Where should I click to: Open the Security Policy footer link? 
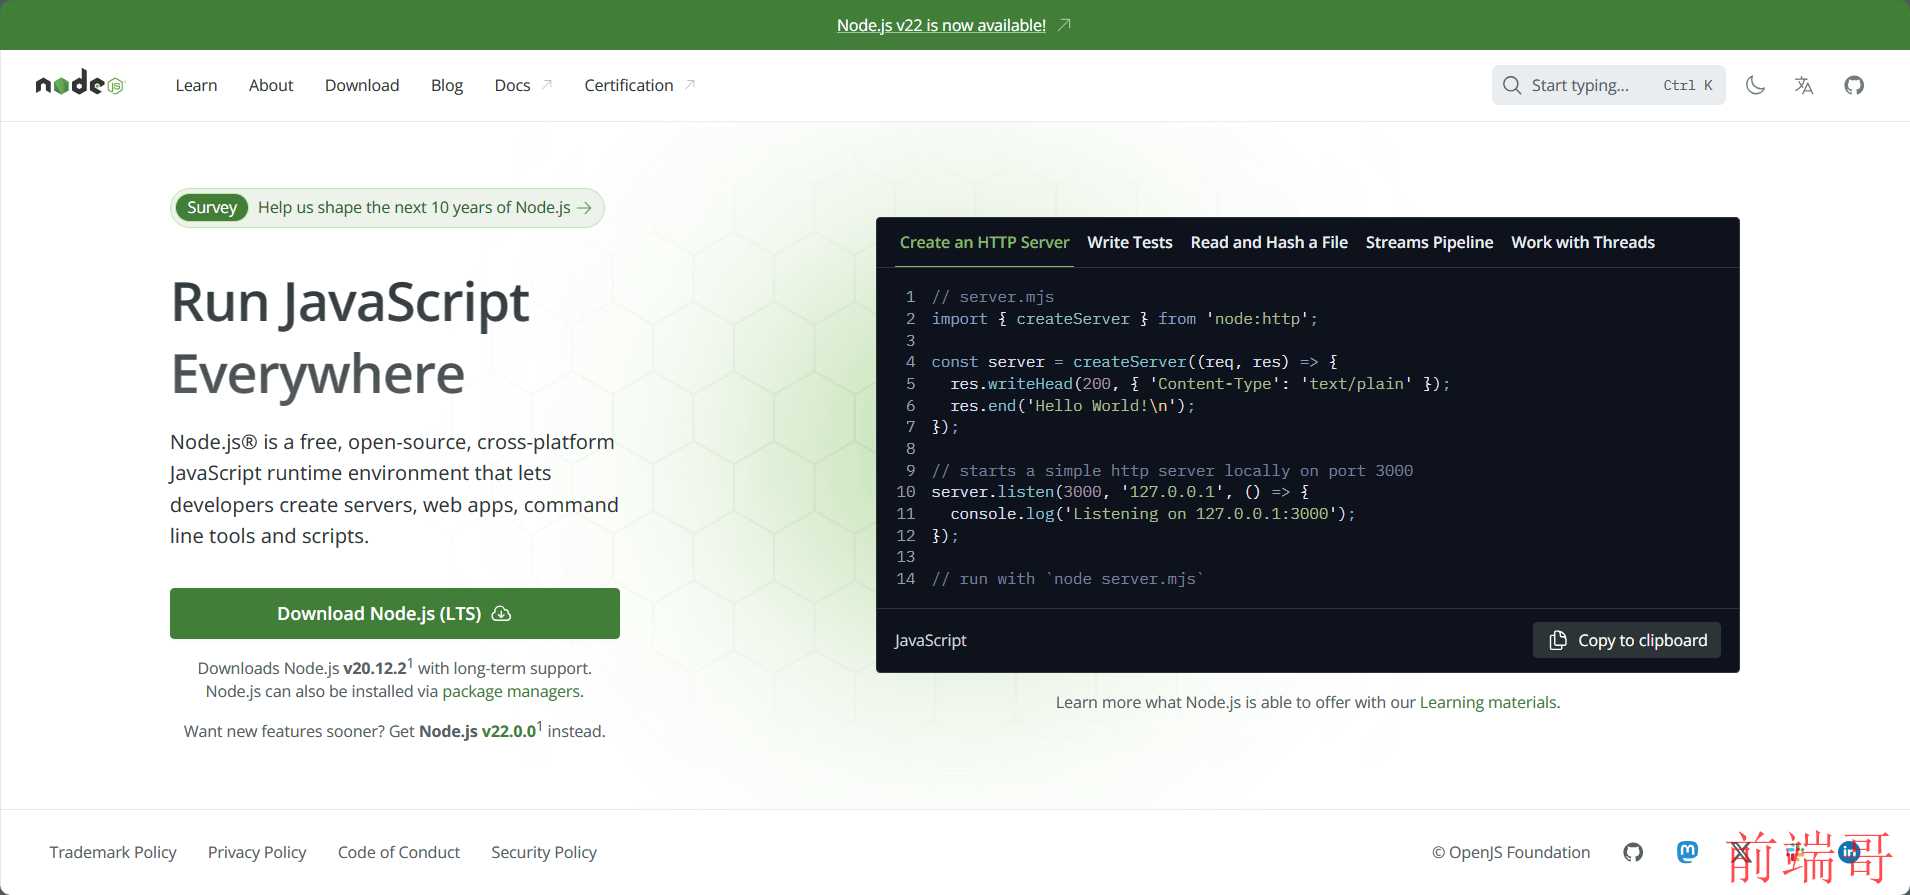click(544, 852)
